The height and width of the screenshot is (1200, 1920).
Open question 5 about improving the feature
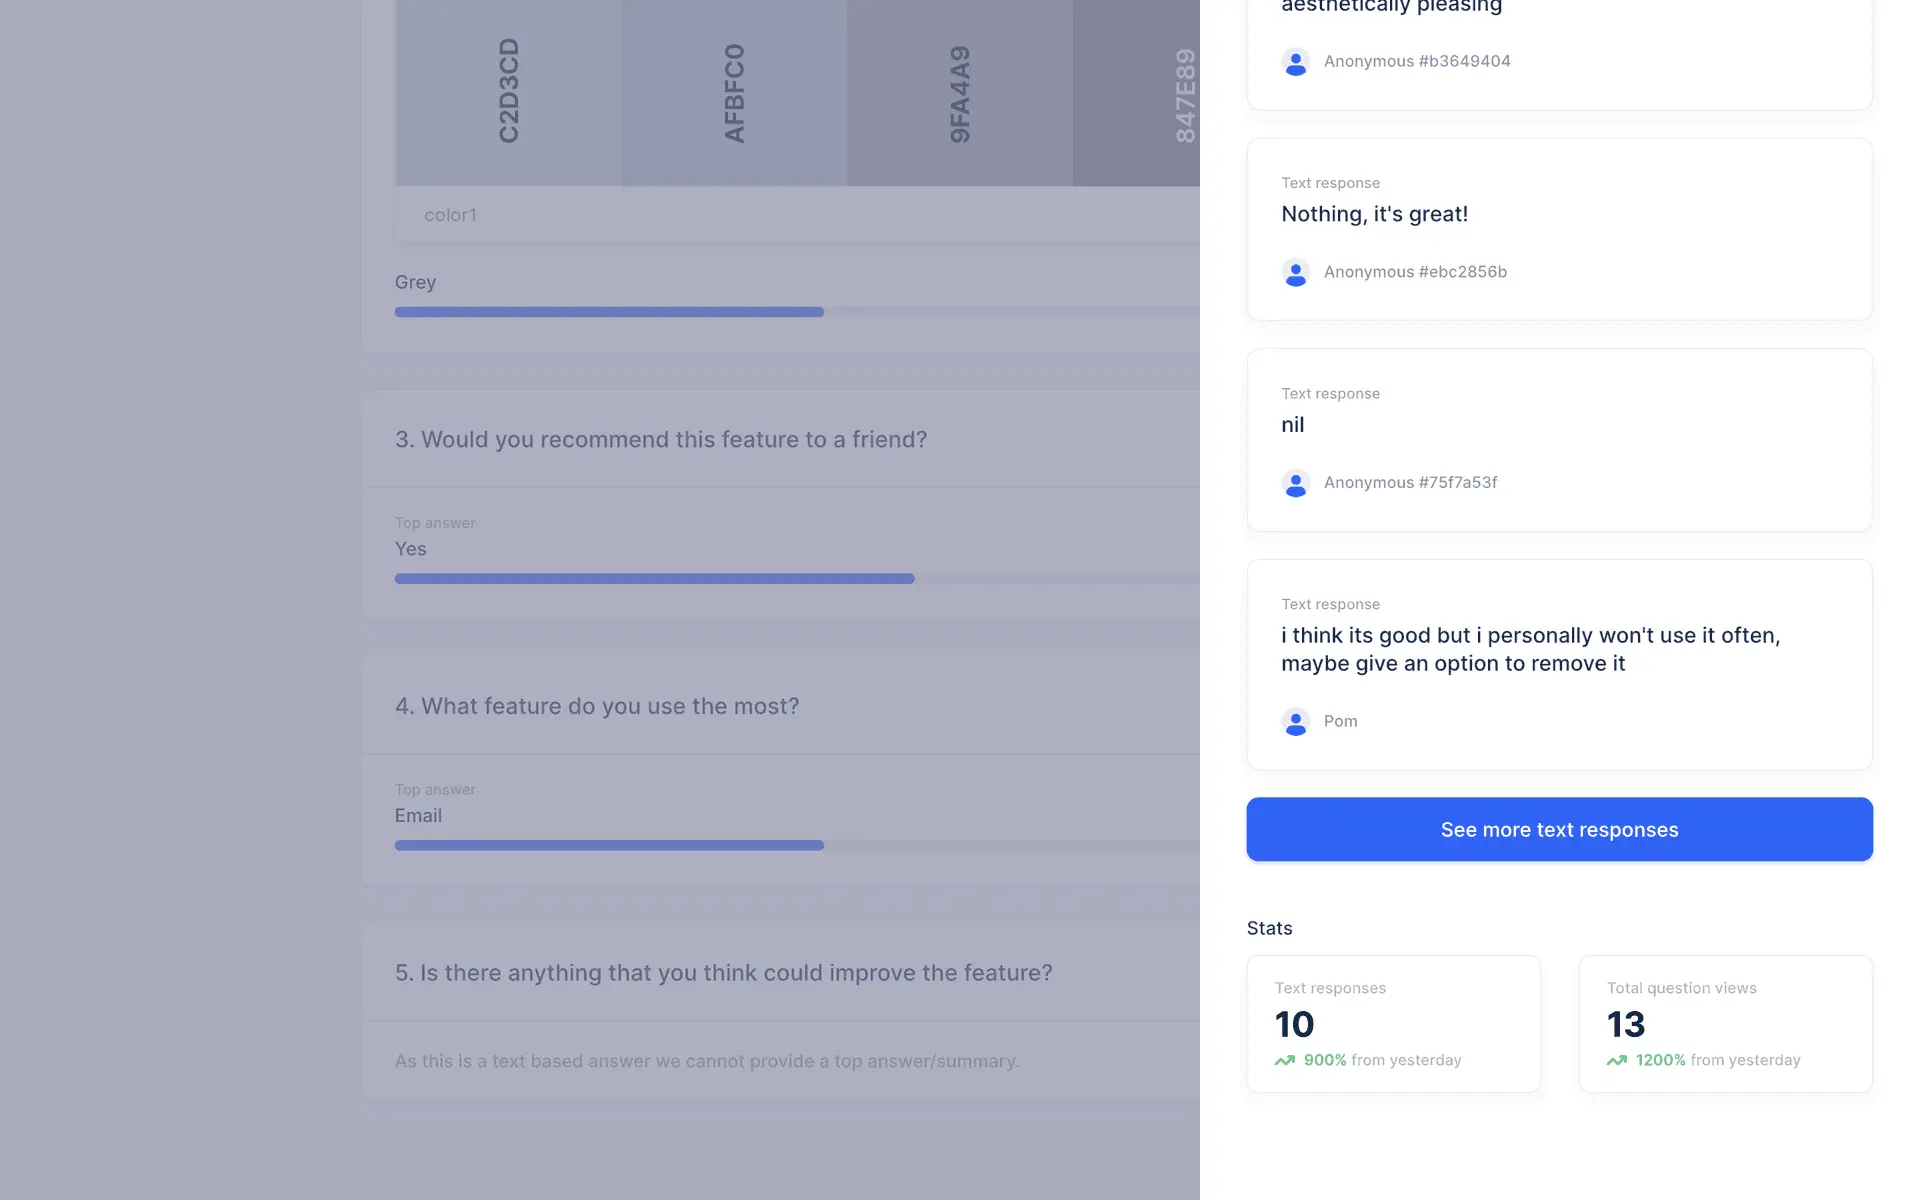[723, 973]
